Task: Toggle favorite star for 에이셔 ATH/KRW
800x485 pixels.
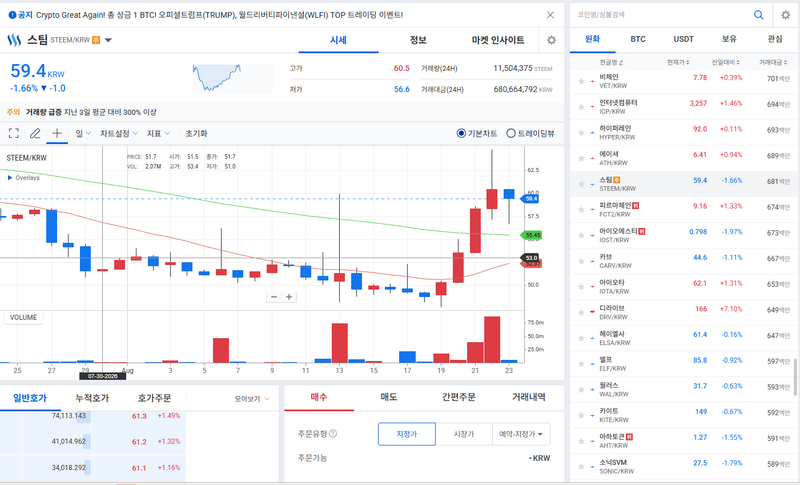Action: 581,158
